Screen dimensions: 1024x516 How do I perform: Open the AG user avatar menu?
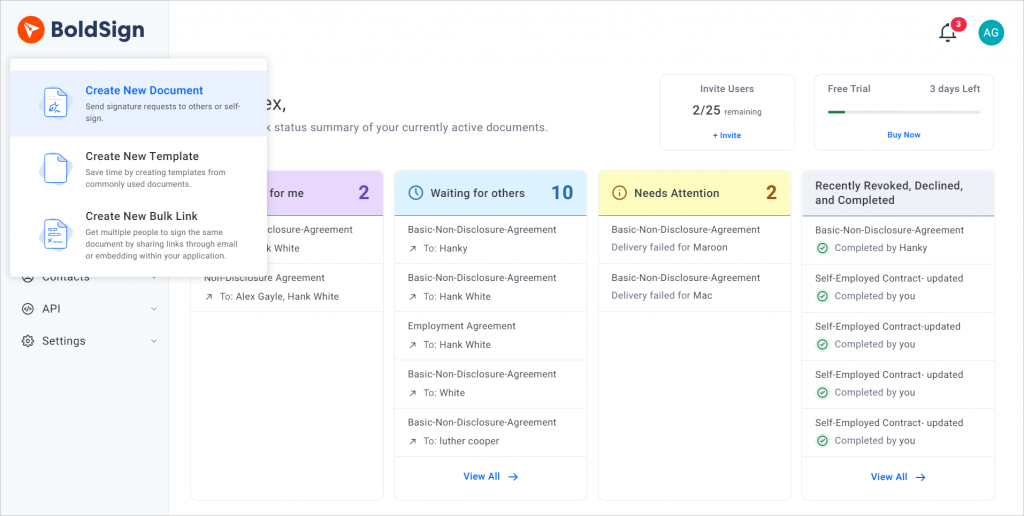coord(990,32)
